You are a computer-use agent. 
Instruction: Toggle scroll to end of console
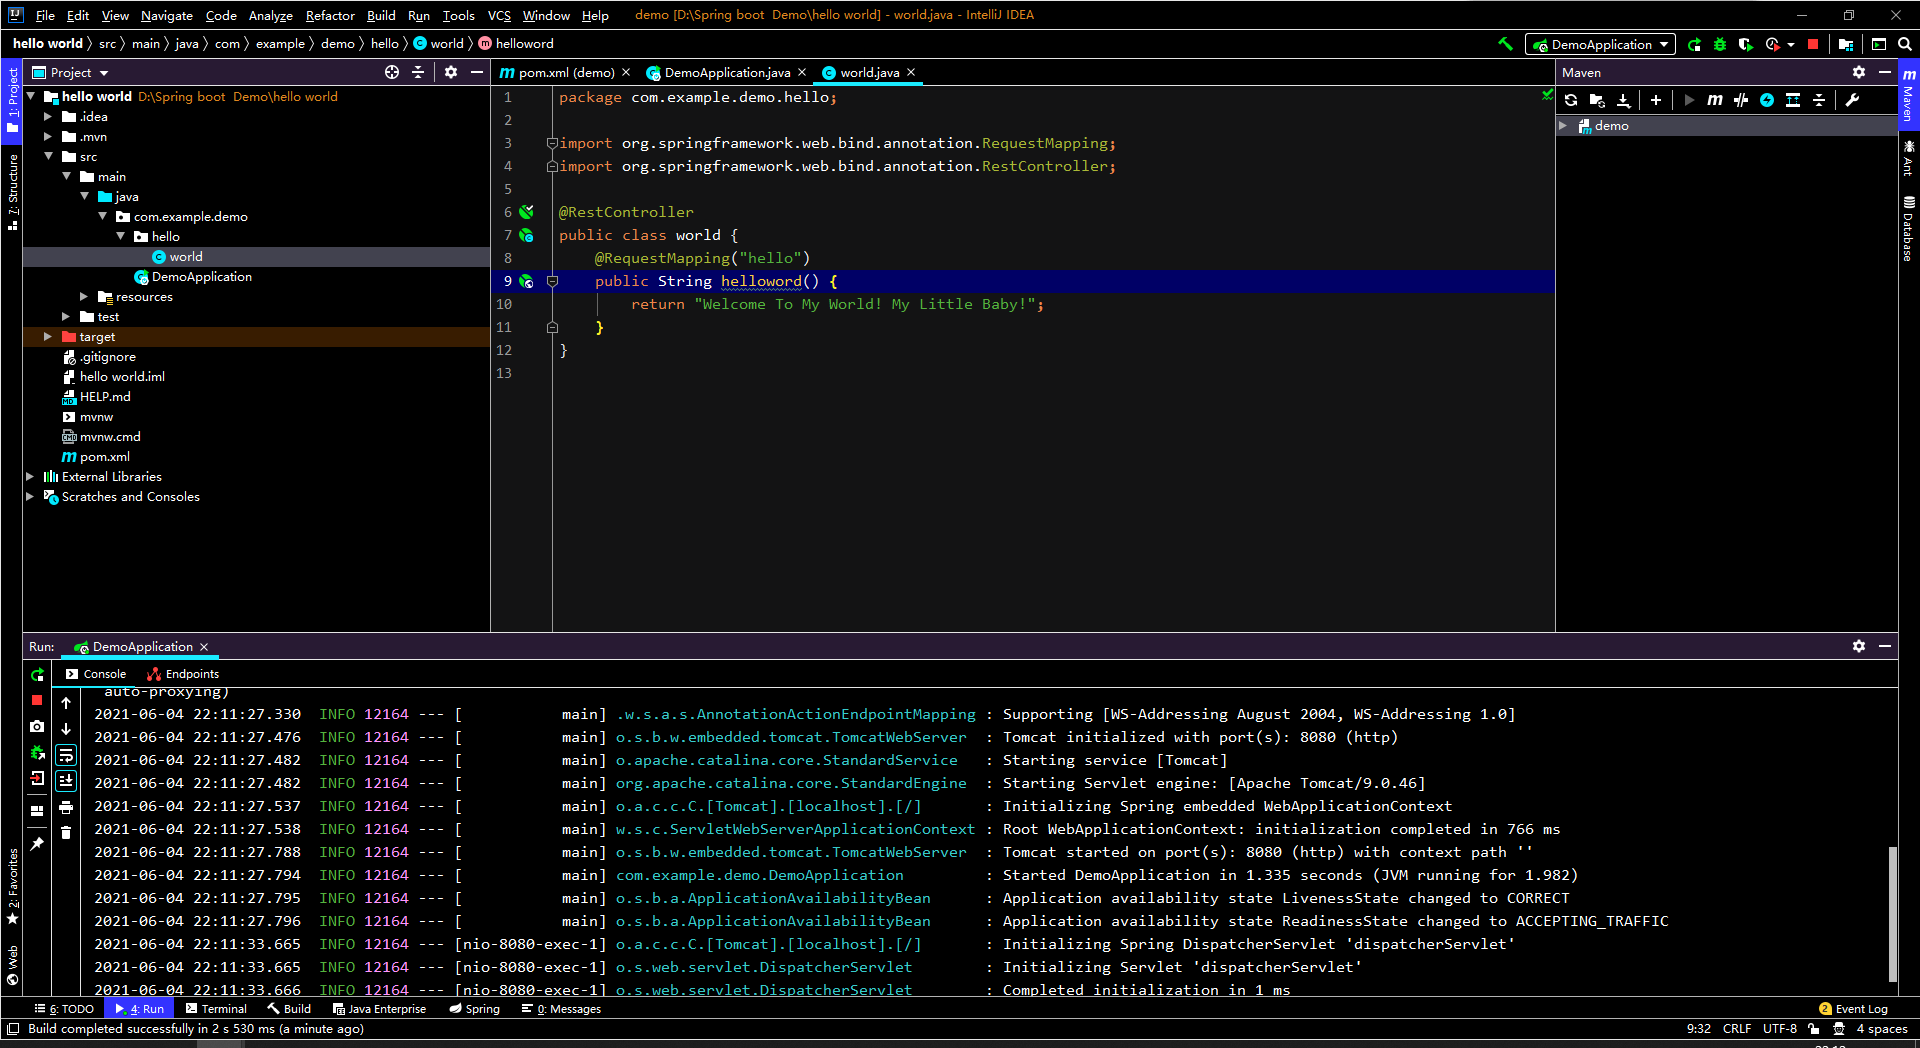66,781
